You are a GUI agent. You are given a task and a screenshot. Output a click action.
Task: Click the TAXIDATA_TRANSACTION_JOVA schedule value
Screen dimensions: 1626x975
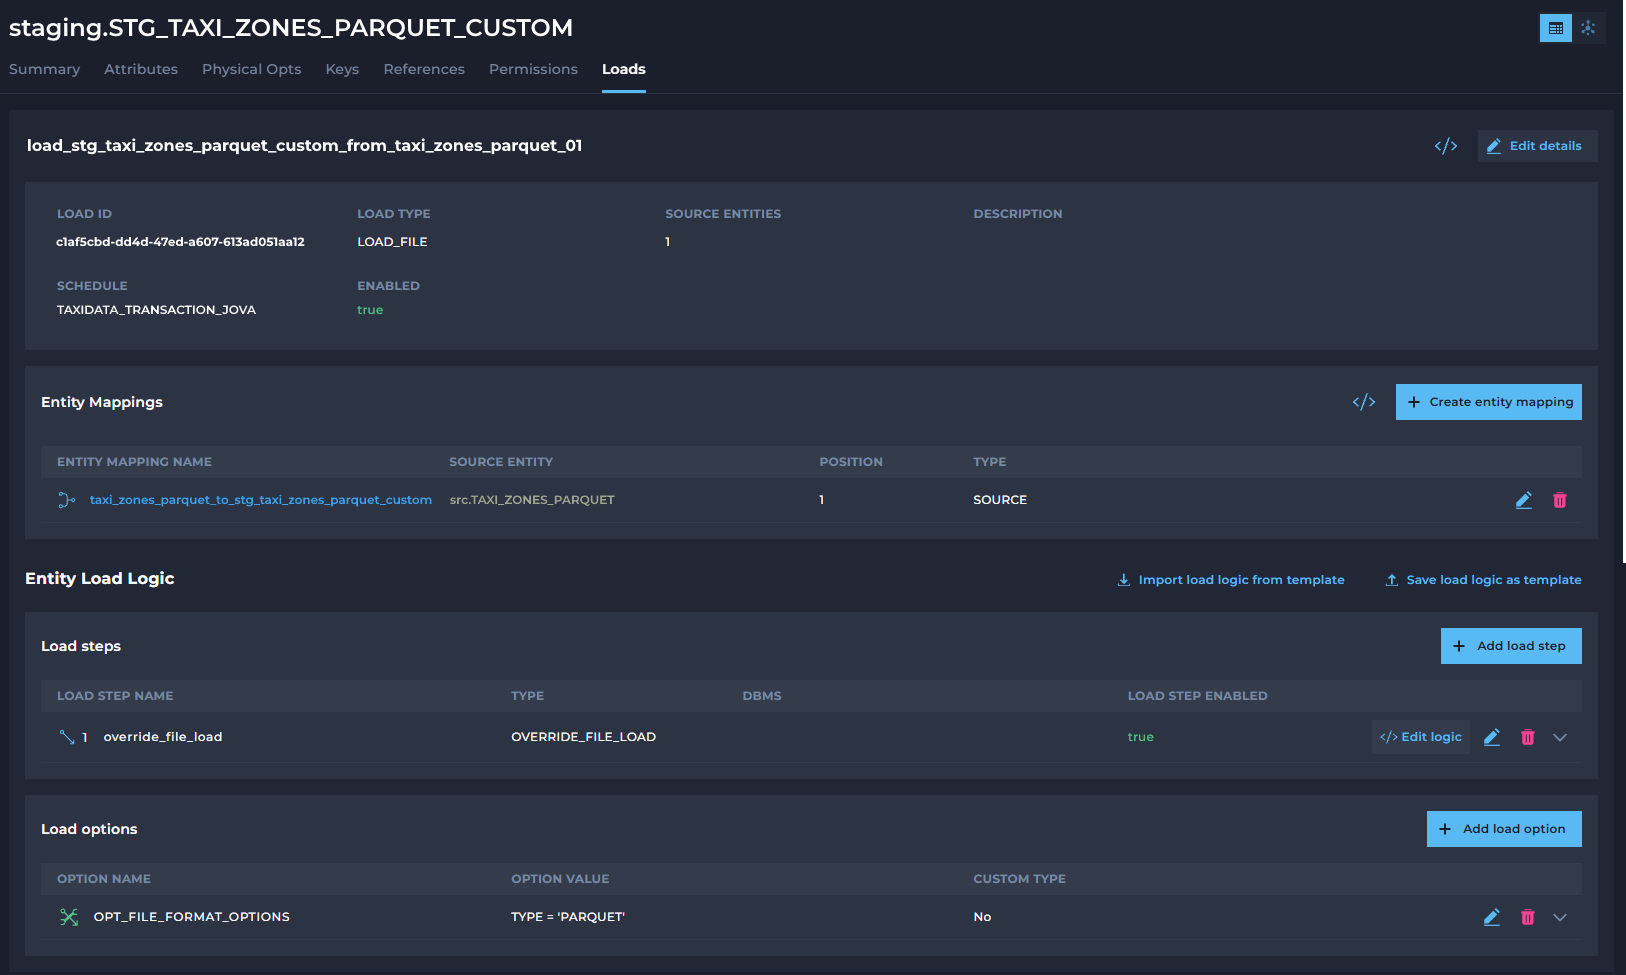[156, 310]
